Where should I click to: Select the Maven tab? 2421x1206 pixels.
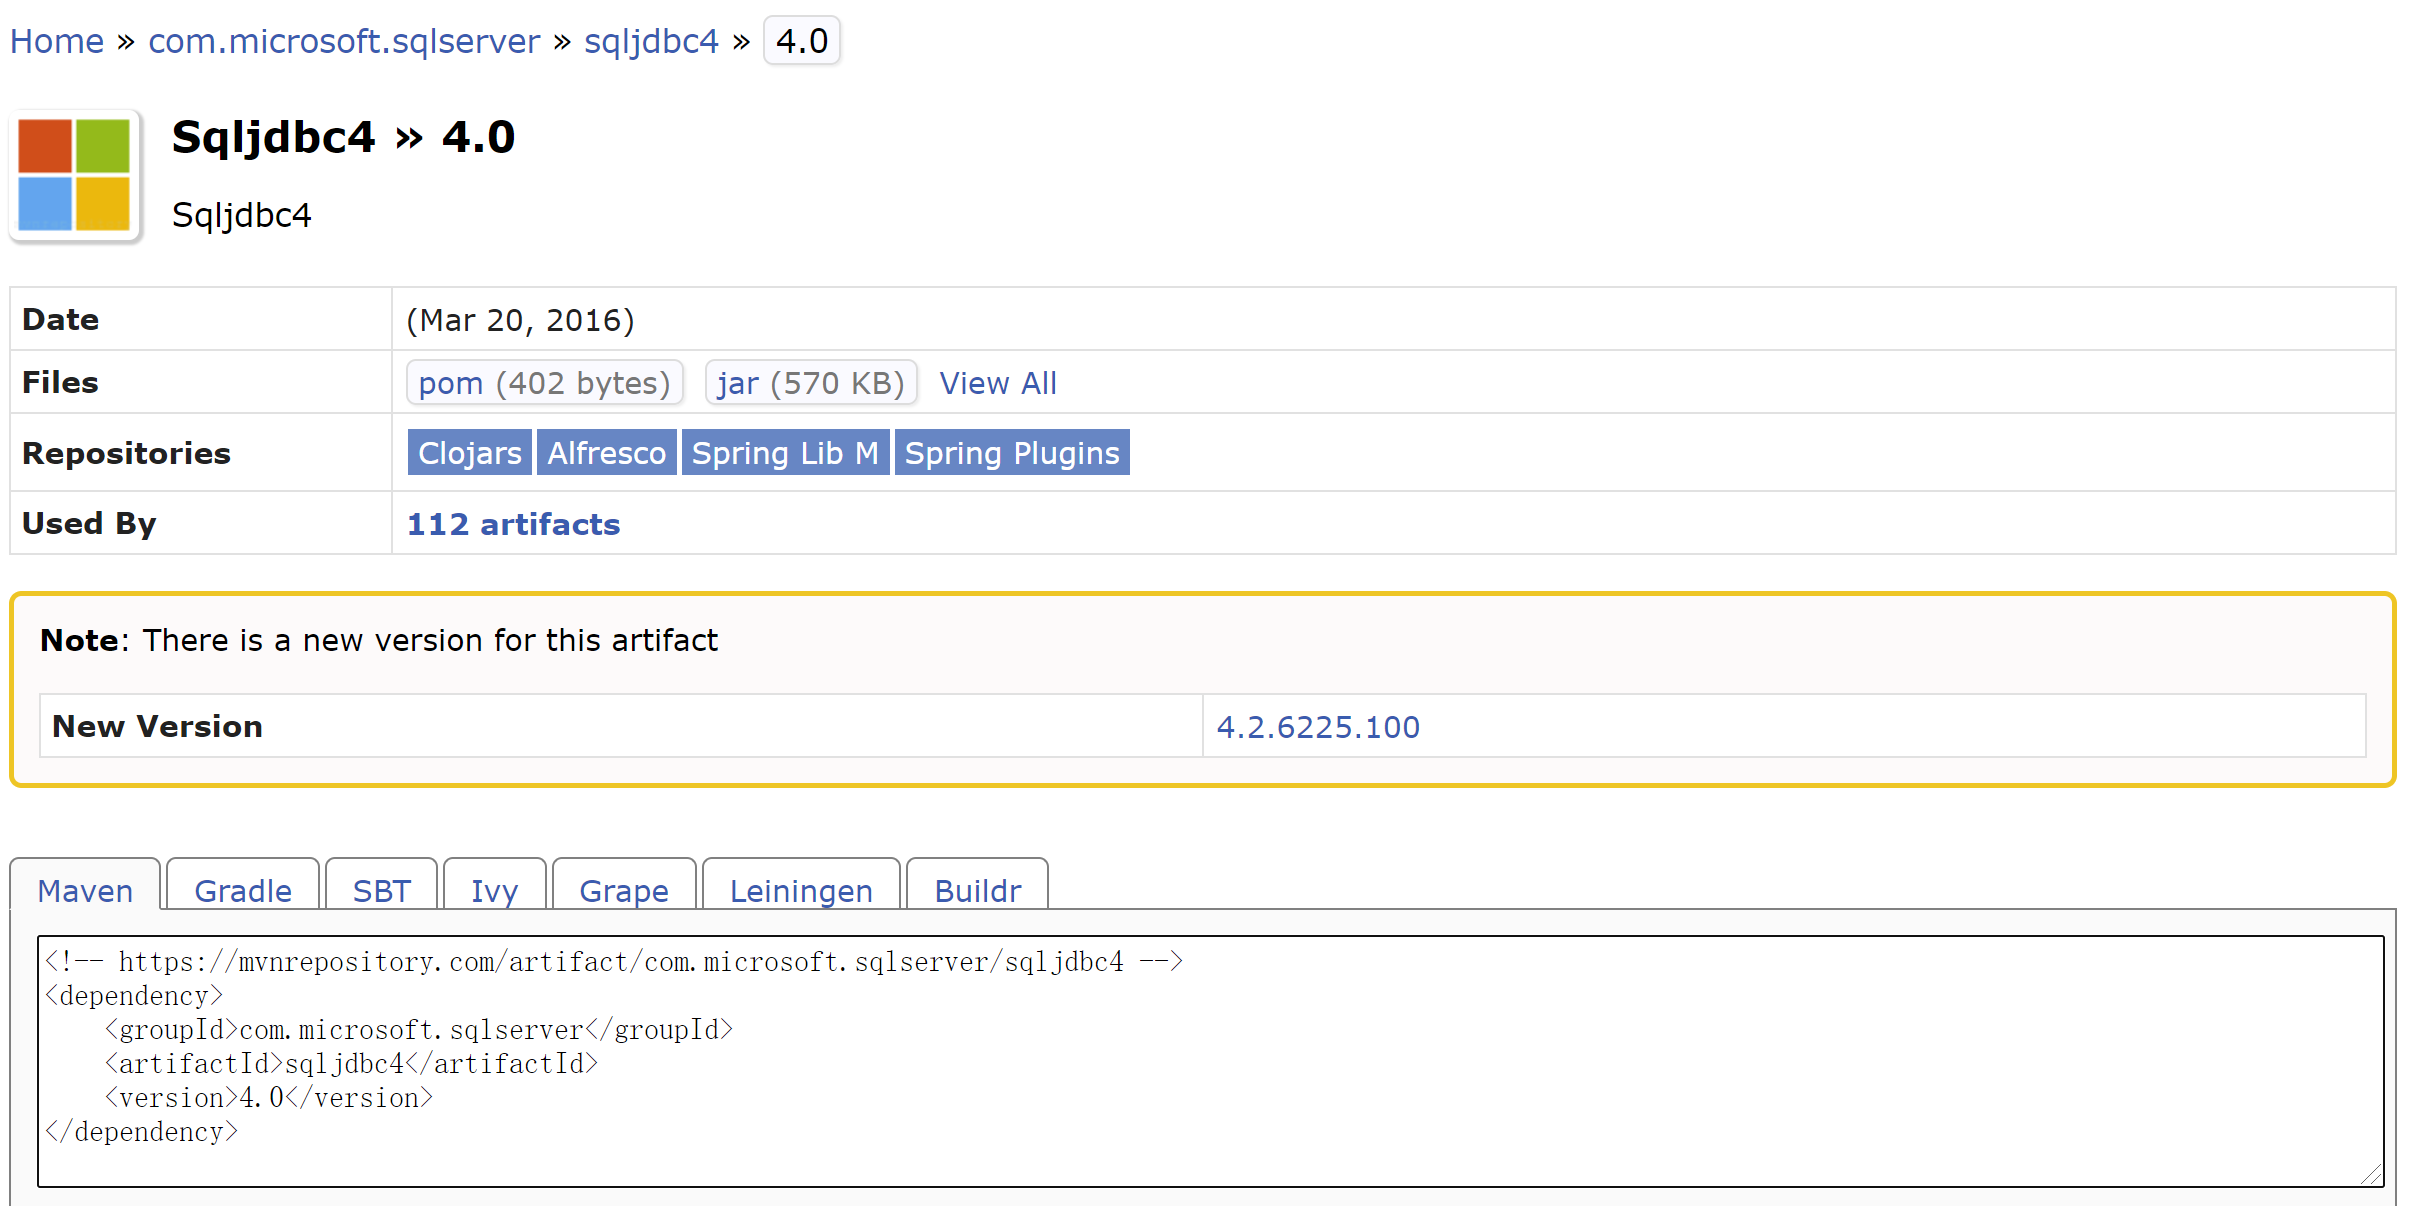tap(84, 890)
